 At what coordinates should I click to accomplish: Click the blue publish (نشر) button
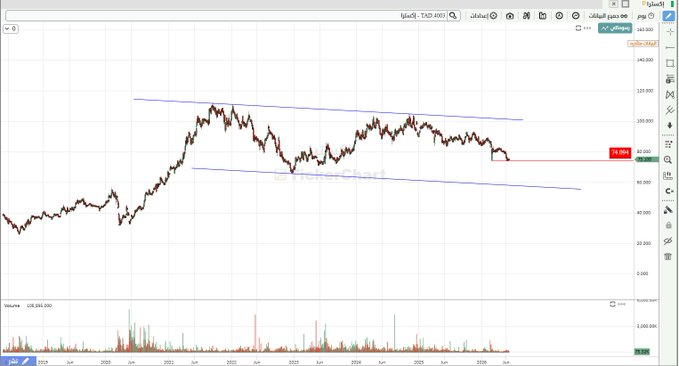[17, 361]
